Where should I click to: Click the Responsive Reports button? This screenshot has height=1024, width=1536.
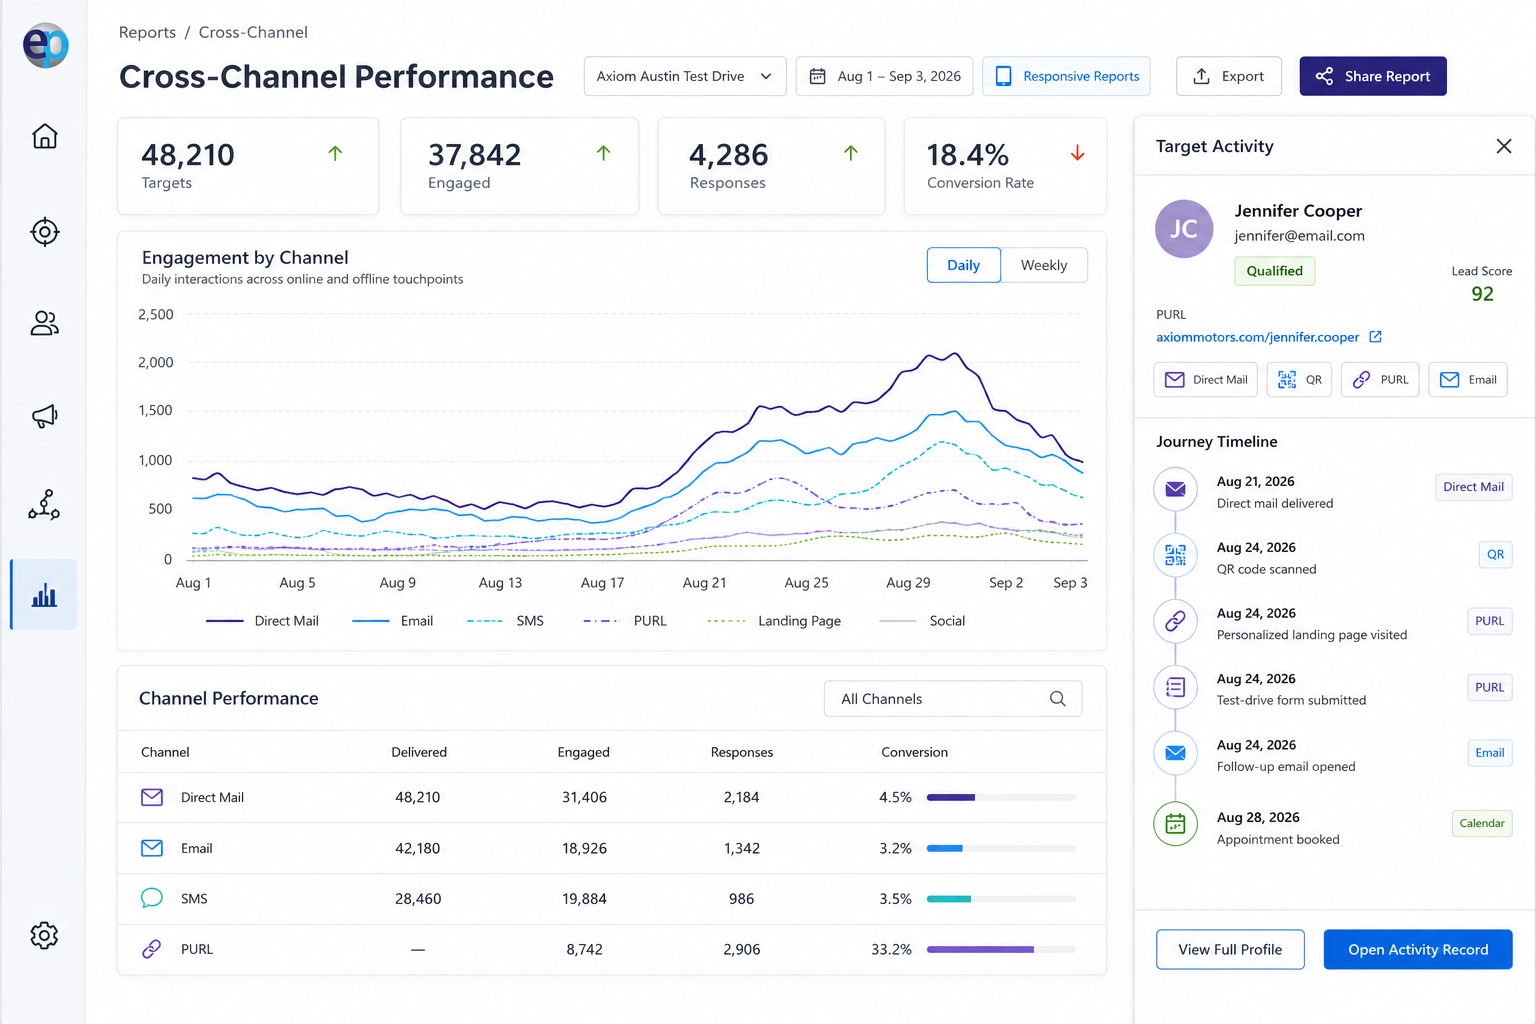(x=1066, y=76)
